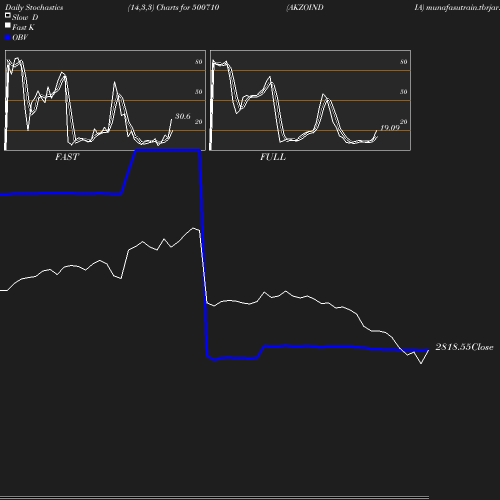The image size is (500, 500).
Task: Click the 30.6 value in FAST chart
Action: click(x=183, y=116)
